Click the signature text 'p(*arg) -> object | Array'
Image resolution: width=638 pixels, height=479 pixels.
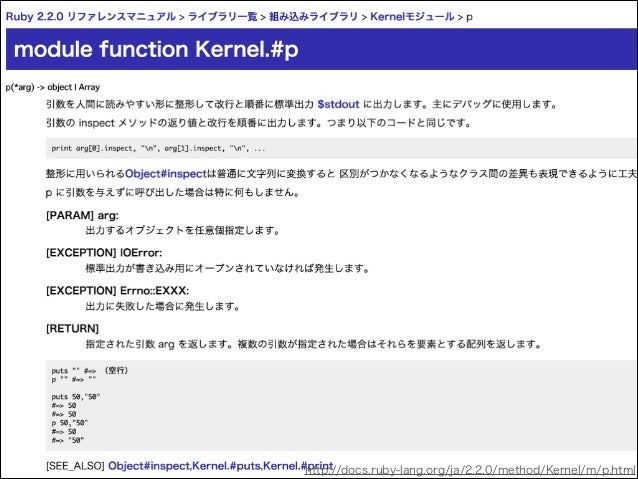(52, 87)
